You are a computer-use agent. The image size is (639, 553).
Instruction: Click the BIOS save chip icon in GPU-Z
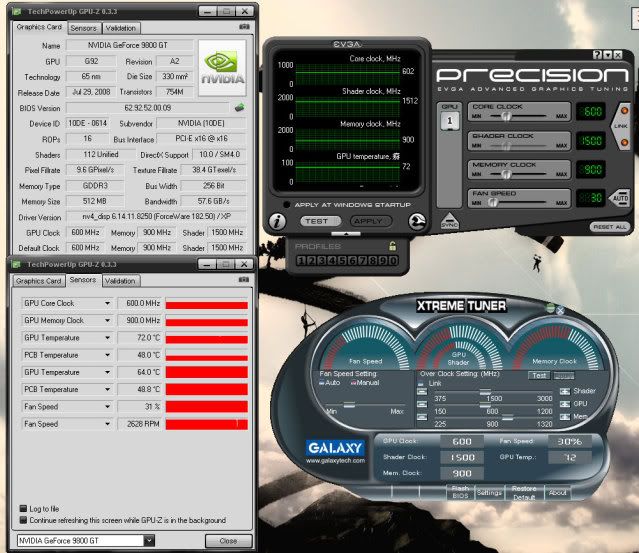(239, 105)
